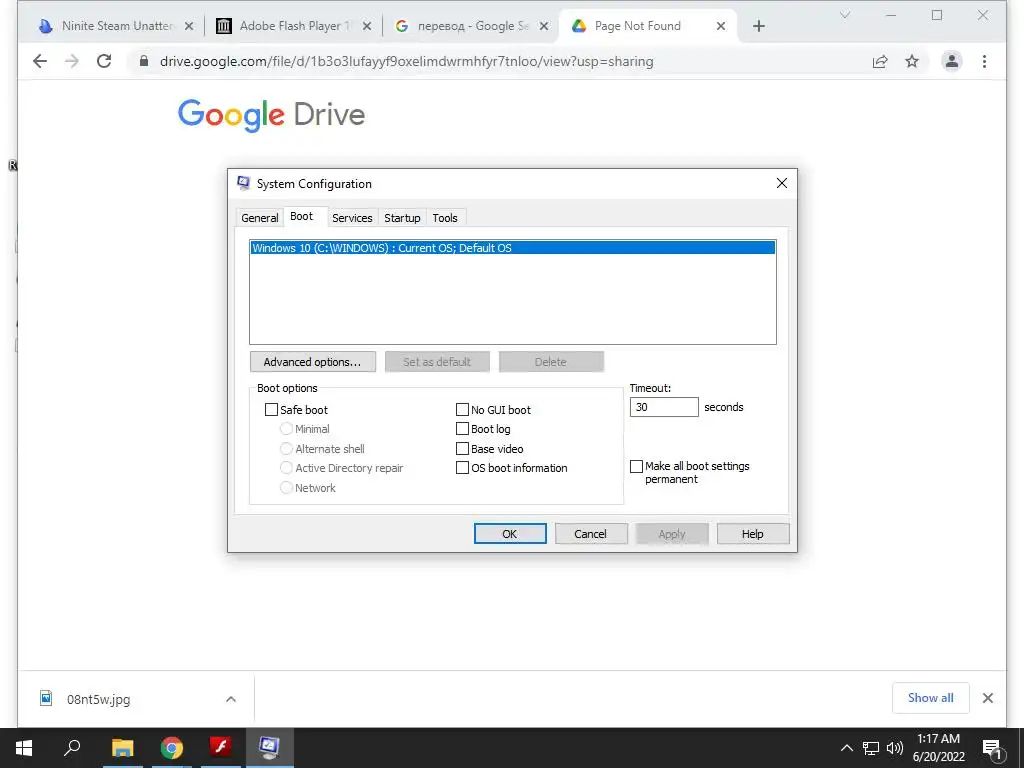Go back using Chrome's back arrow

(40, 61)
